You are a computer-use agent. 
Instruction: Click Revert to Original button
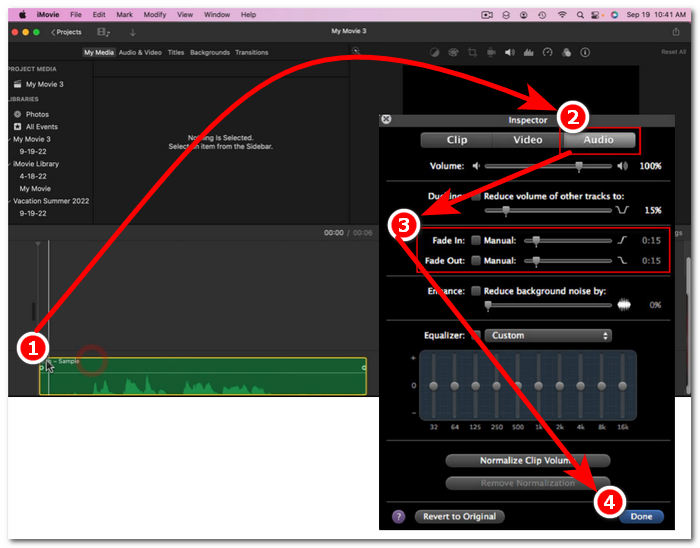(459, 517)
